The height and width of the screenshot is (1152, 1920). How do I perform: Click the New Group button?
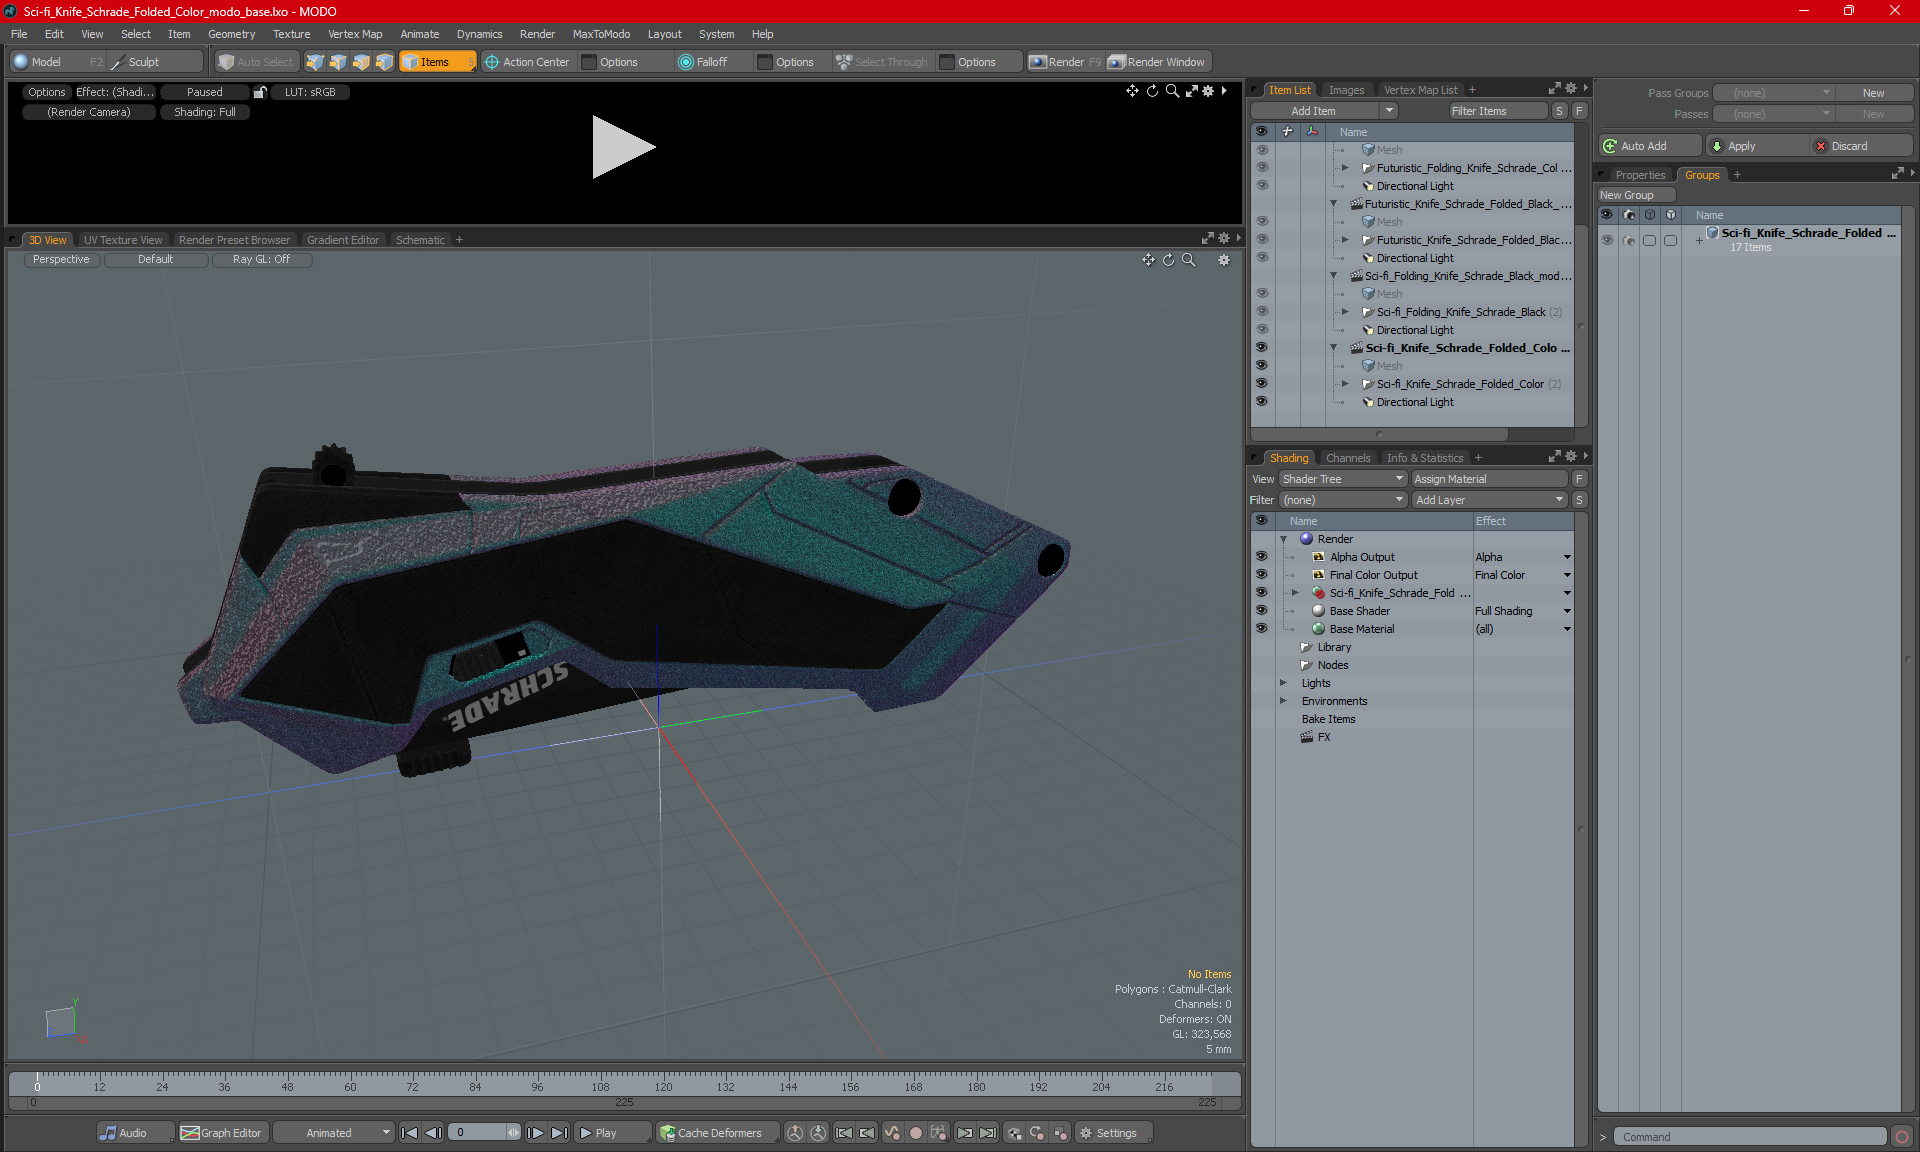pos(1636,195)
